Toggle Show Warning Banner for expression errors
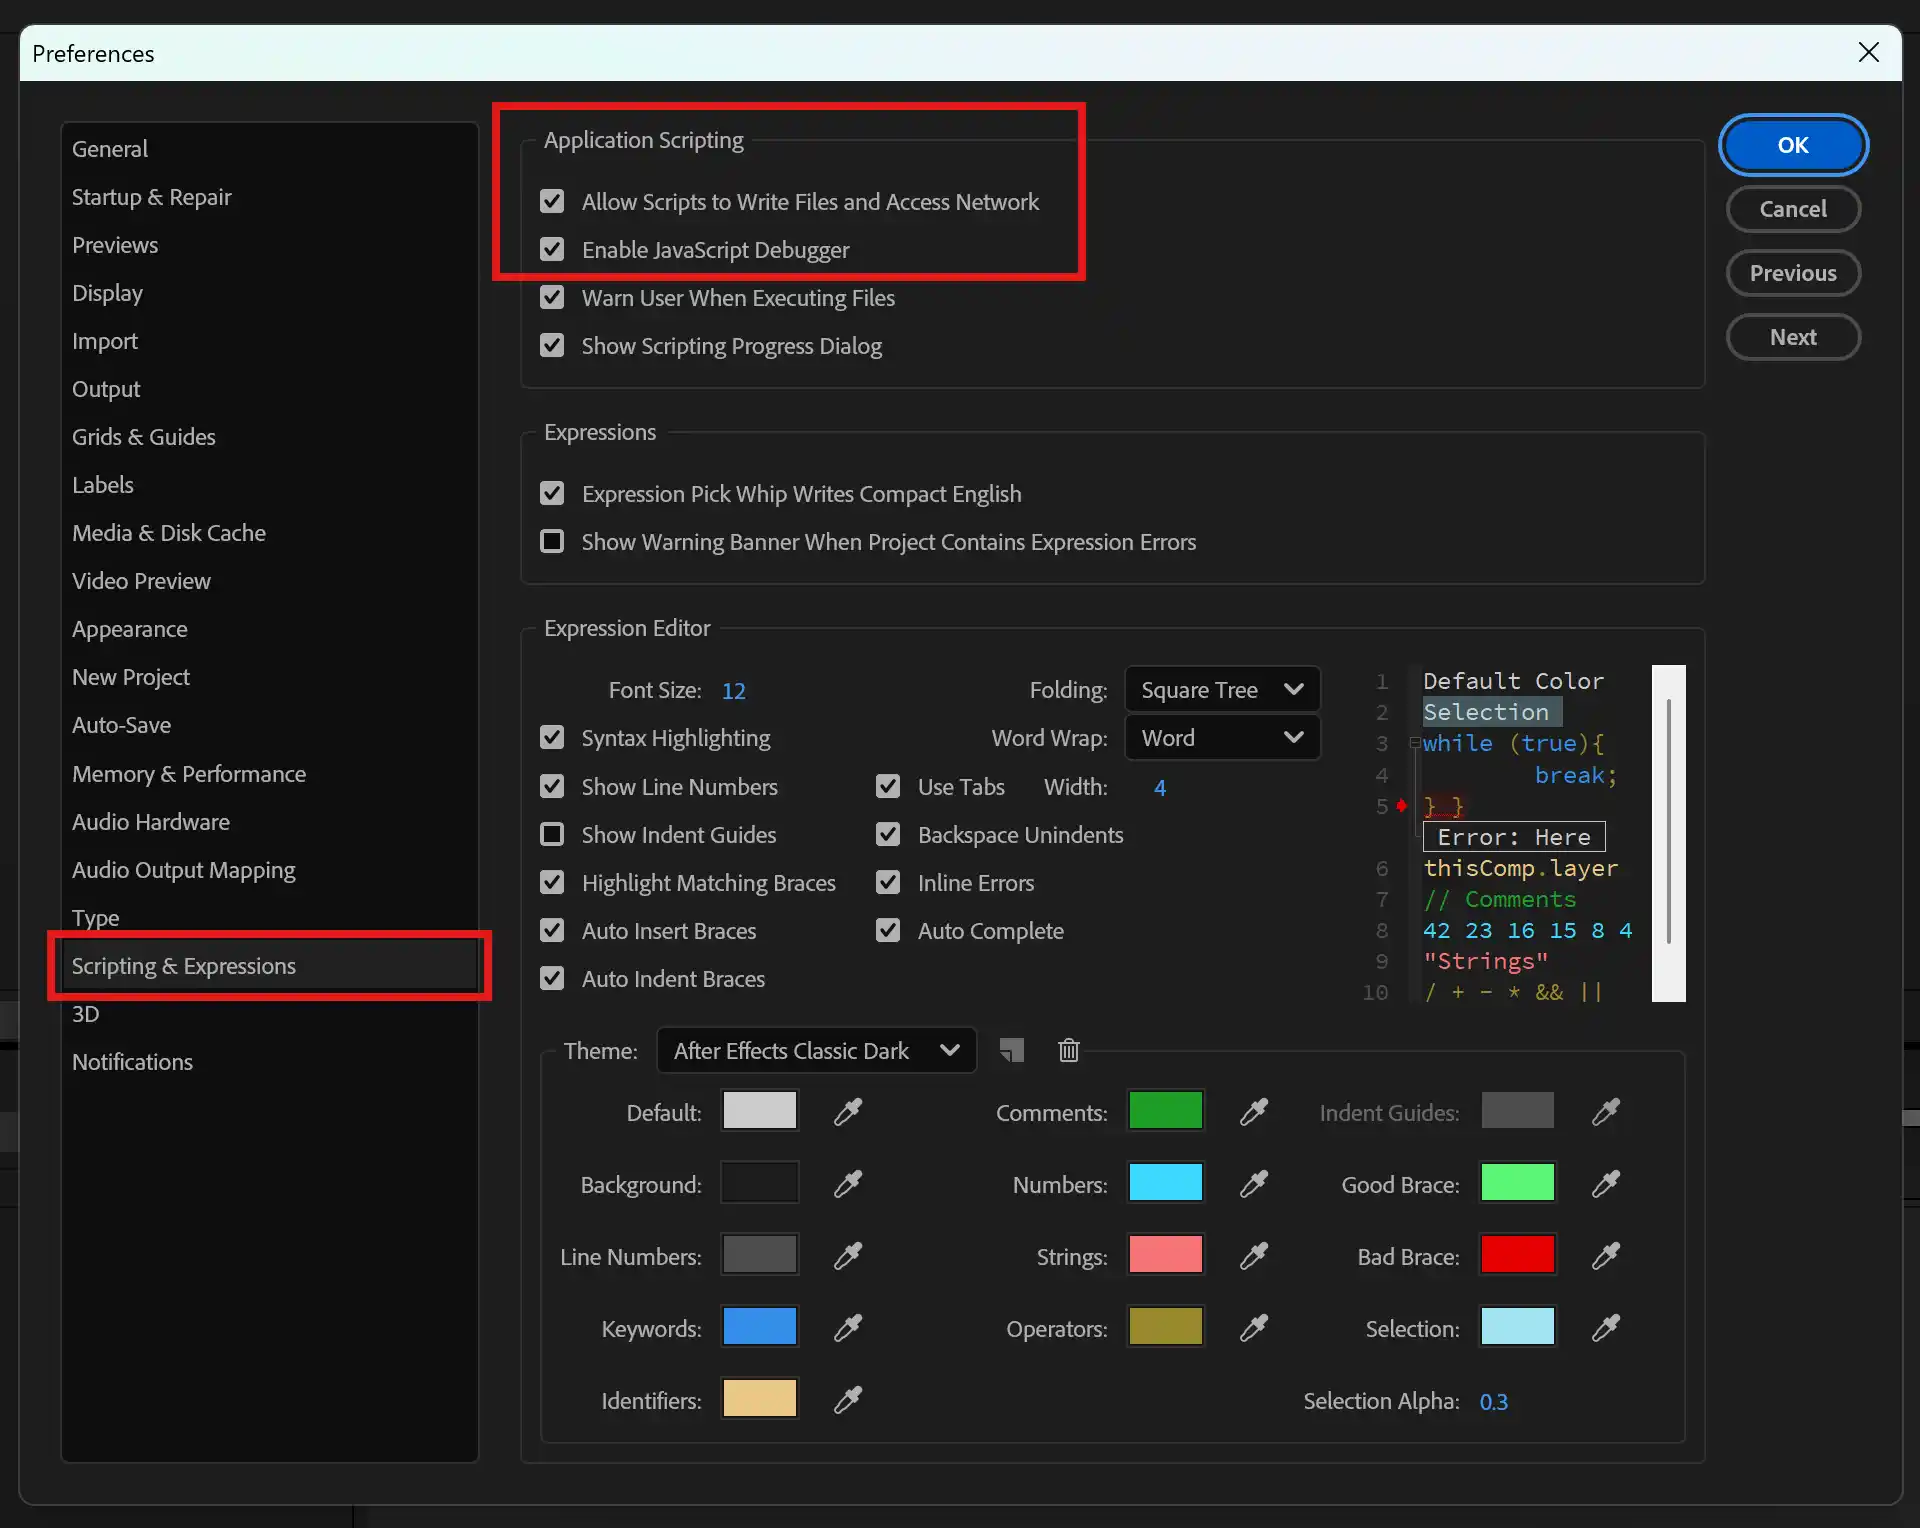This screenshot has height=1528, width=1920. (x=552, y=541)
